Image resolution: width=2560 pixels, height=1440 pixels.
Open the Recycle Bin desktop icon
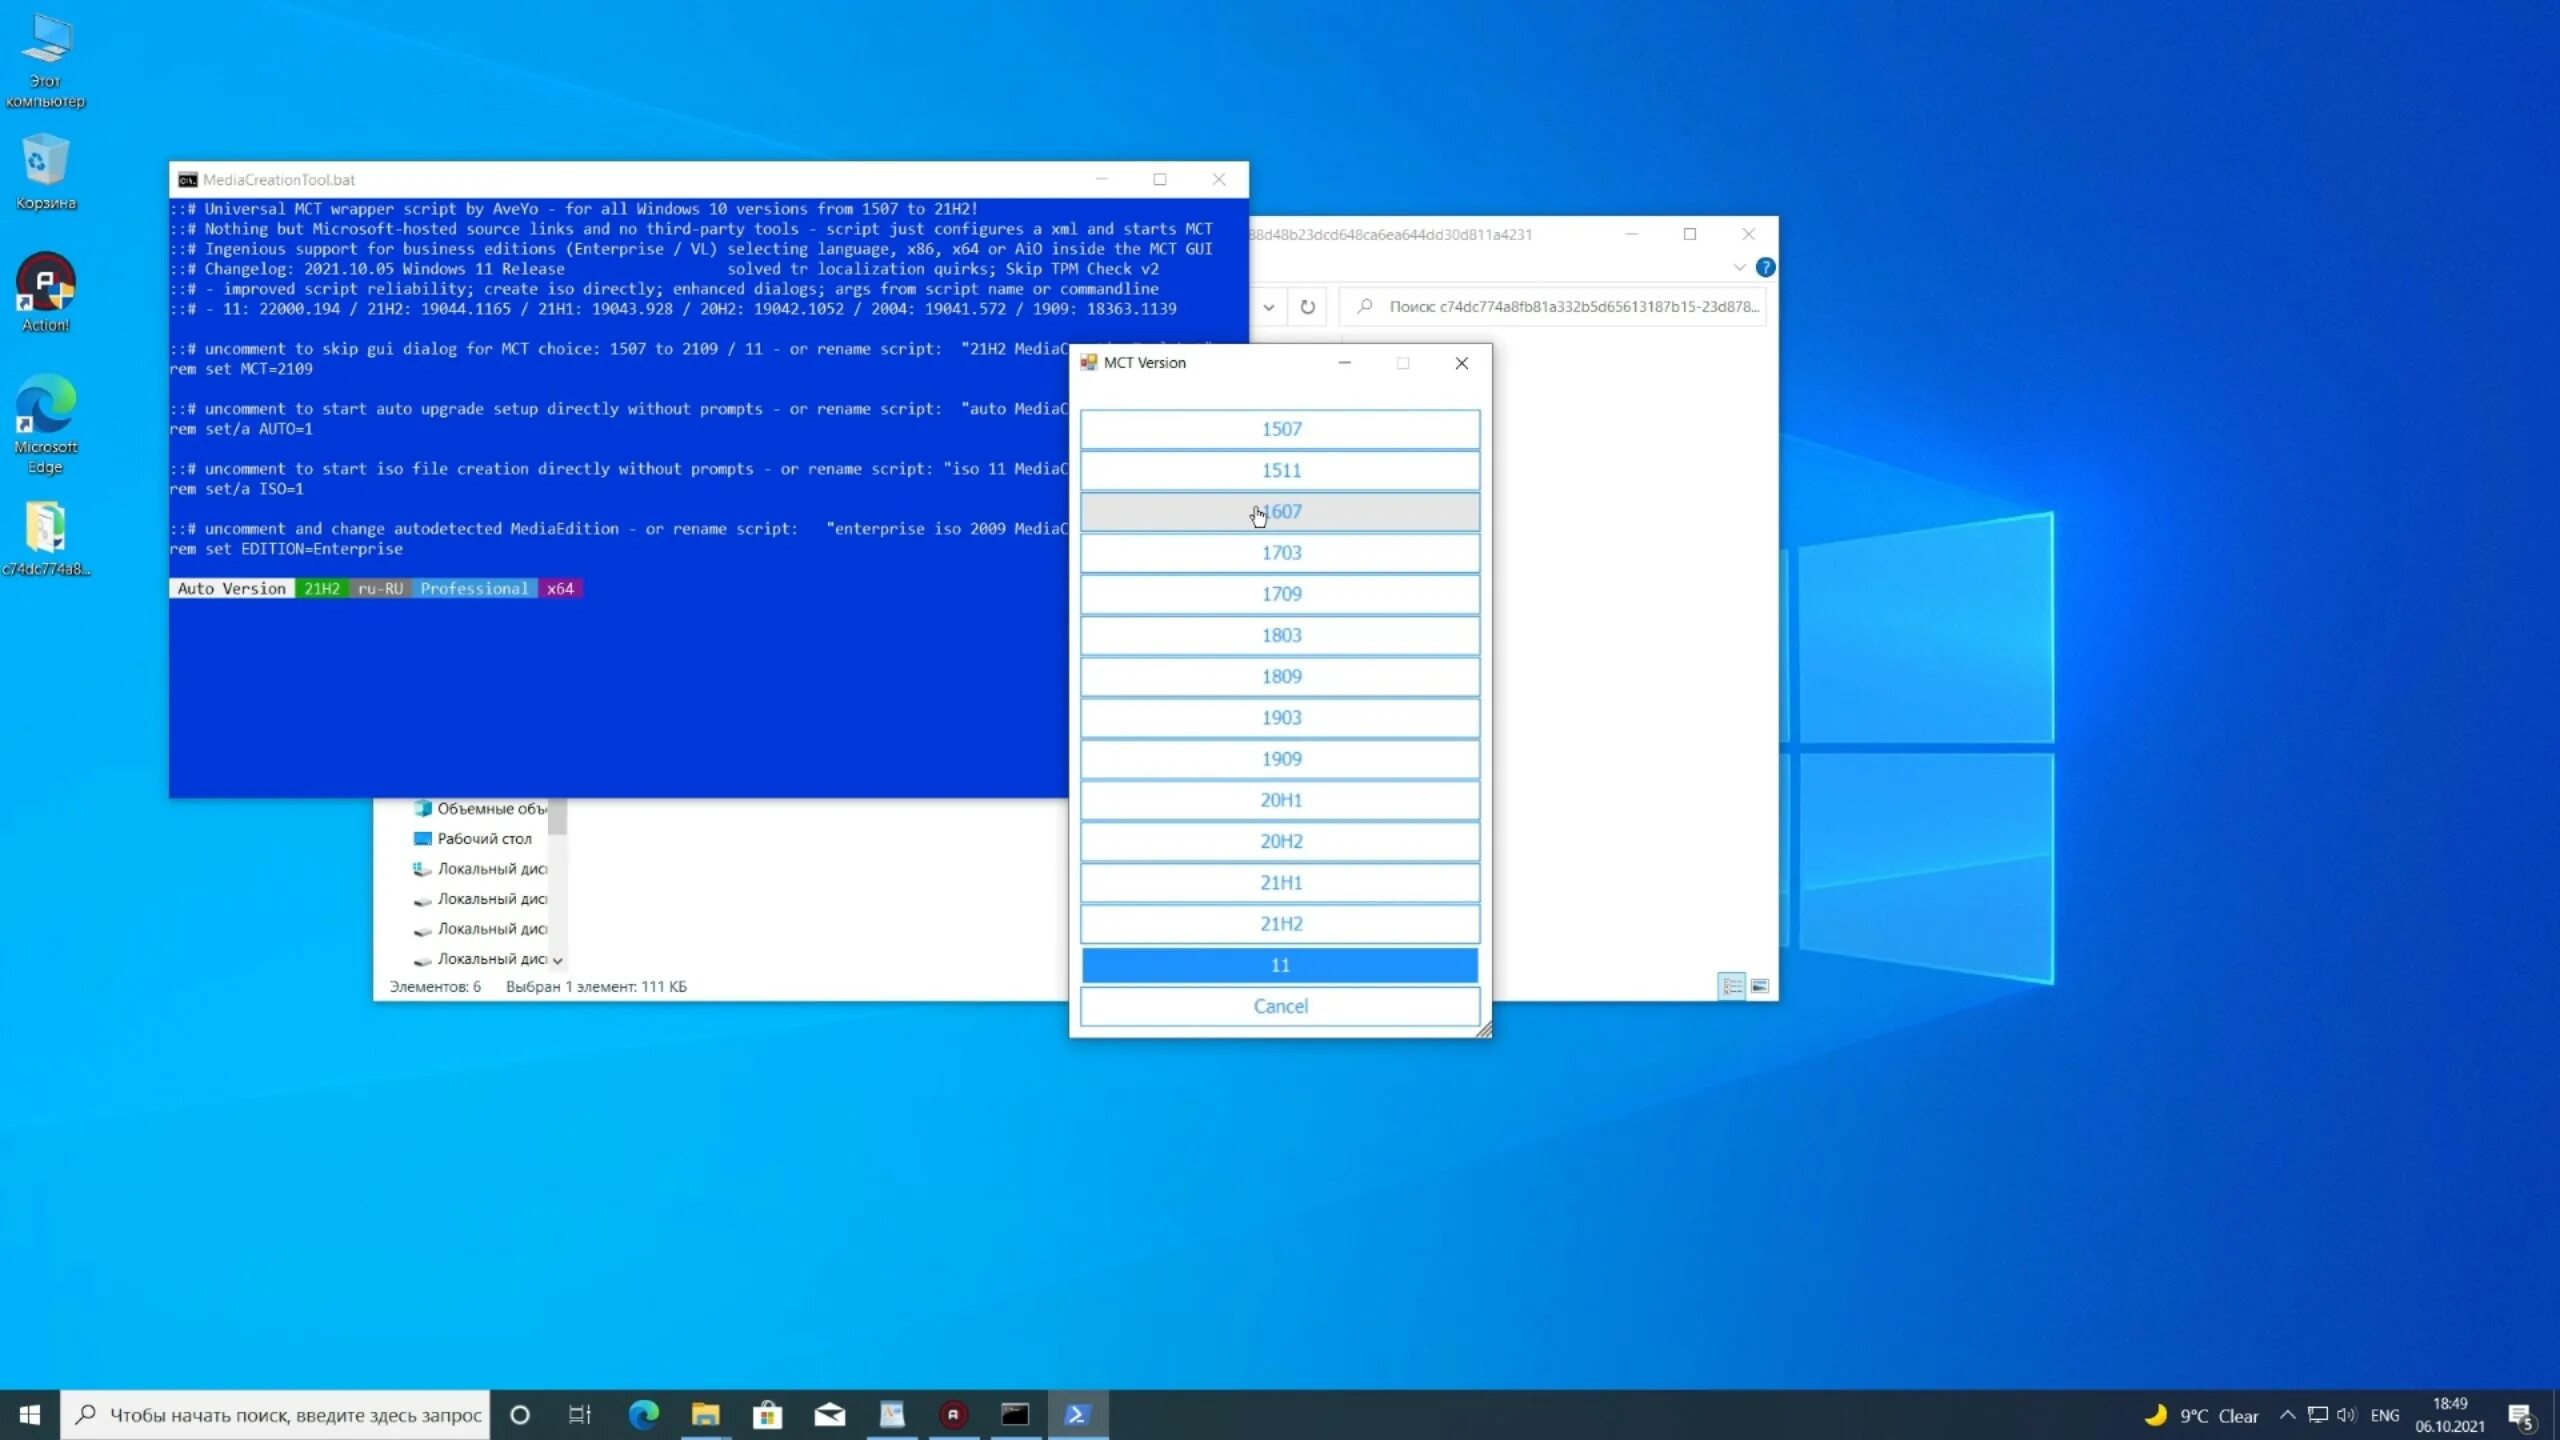pyautogui.click(x=45, y=172)
